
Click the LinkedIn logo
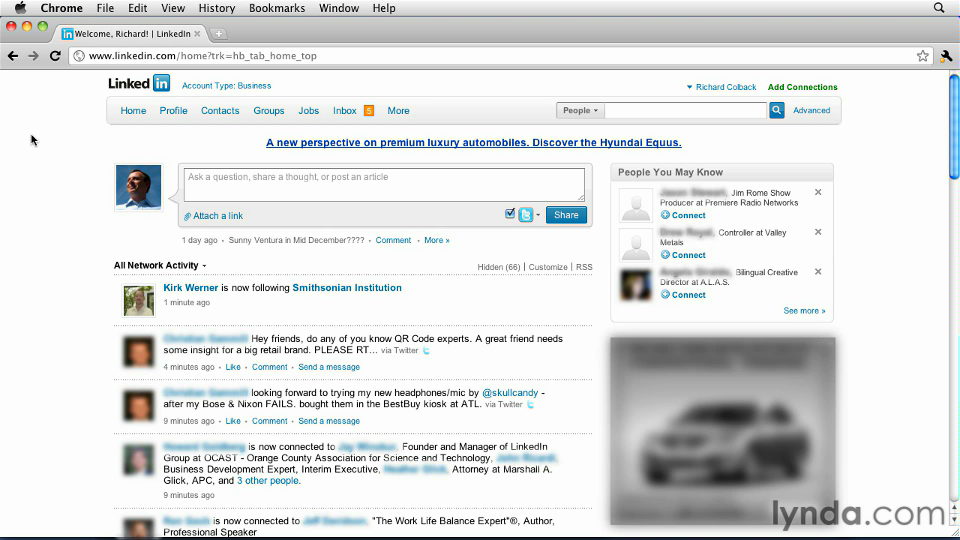[139, 83]
